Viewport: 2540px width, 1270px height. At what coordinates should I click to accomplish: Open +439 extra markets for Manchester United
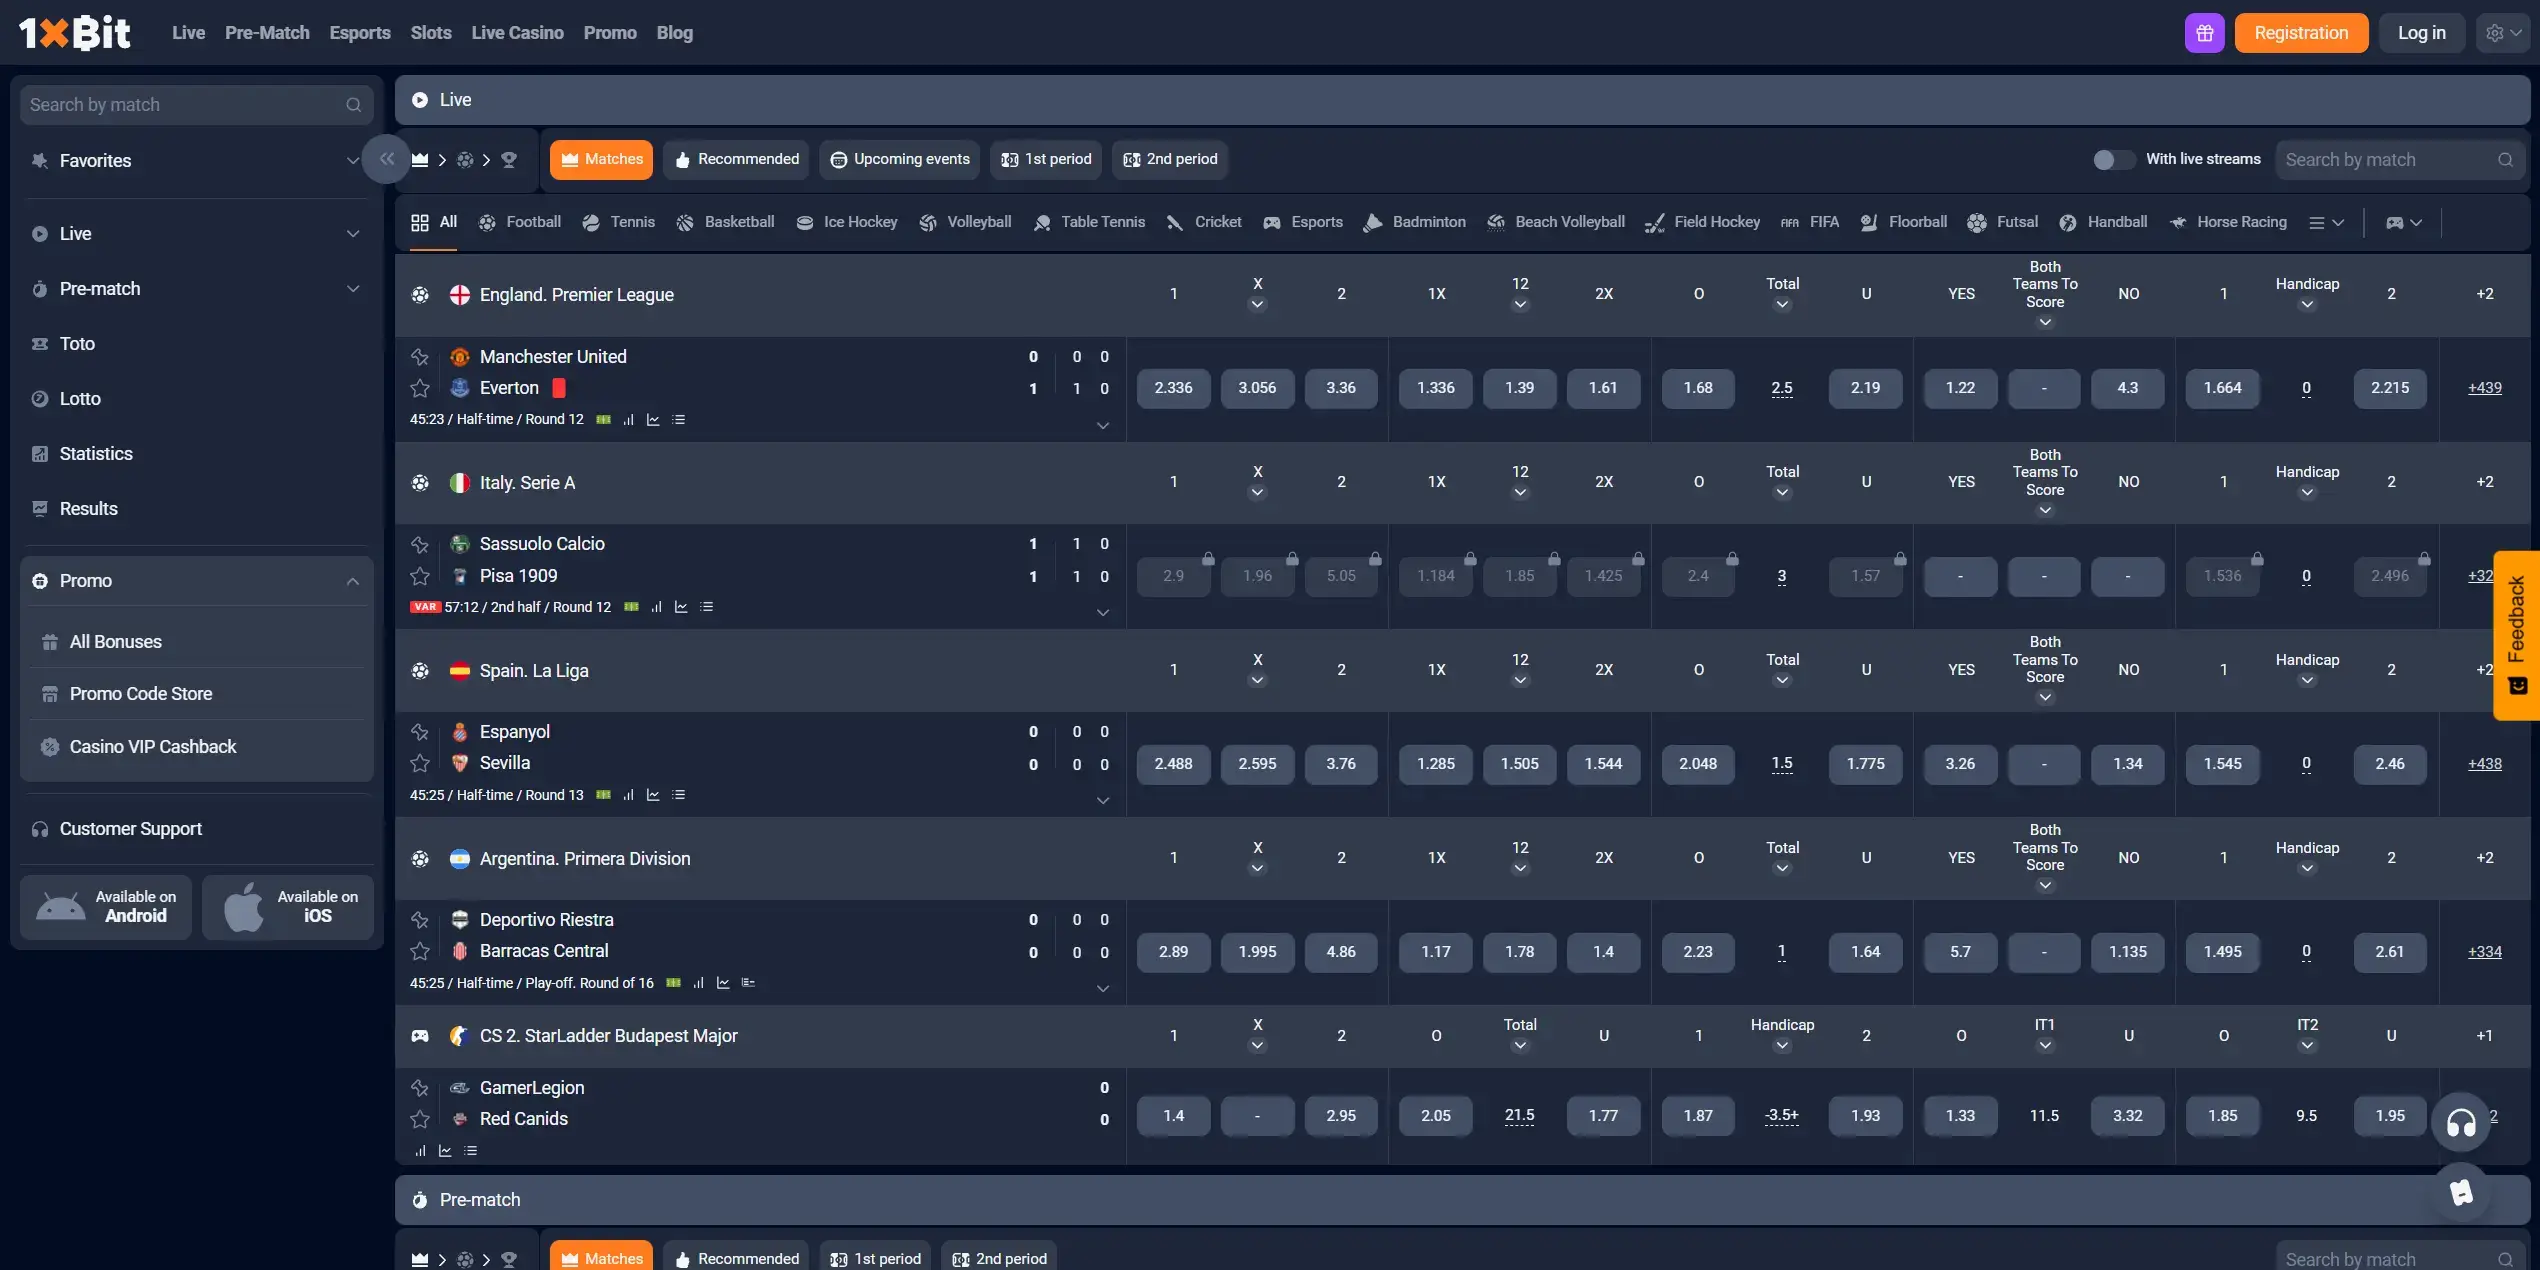[x=2485, y=388]
